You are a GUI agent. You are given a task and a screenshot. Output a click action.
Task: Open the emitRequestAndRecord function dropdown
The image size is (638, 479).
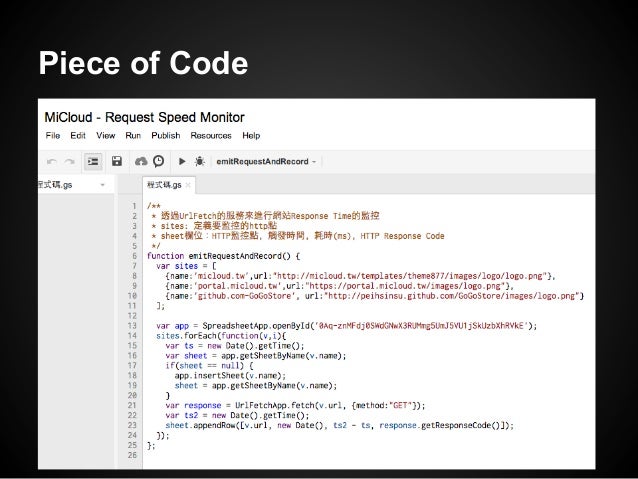pyautogui.click(x=266, y=162)
